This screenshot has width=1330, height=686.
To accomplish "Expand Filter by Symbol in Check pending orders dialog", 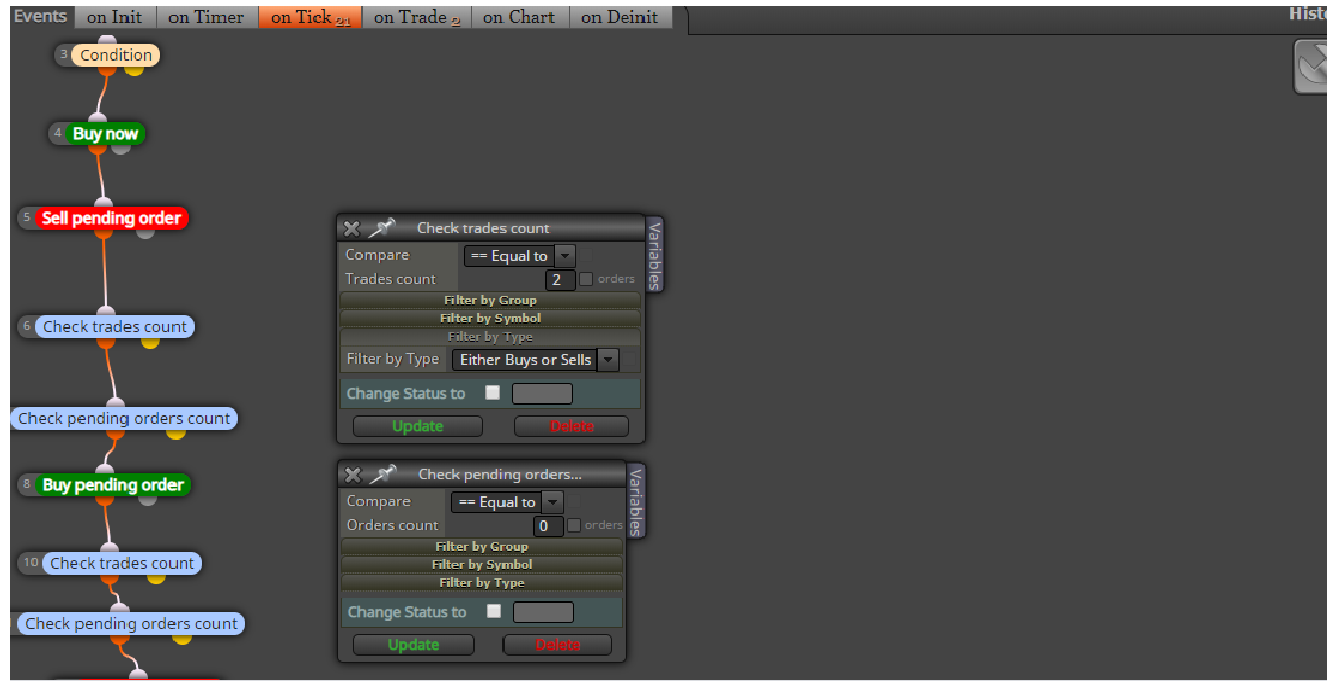I will pyautogui.click(x=482, y=565).
